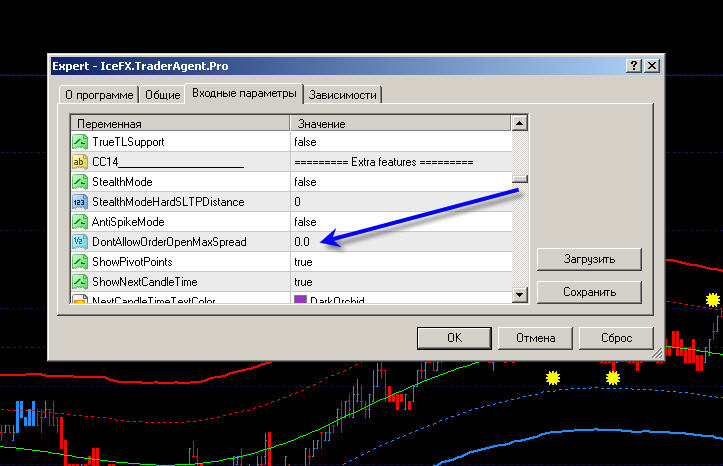Image resolution: width=723 pixels, height=466 pixels.
Task: Click the 'Отмена' button
Action: [535, 338]
